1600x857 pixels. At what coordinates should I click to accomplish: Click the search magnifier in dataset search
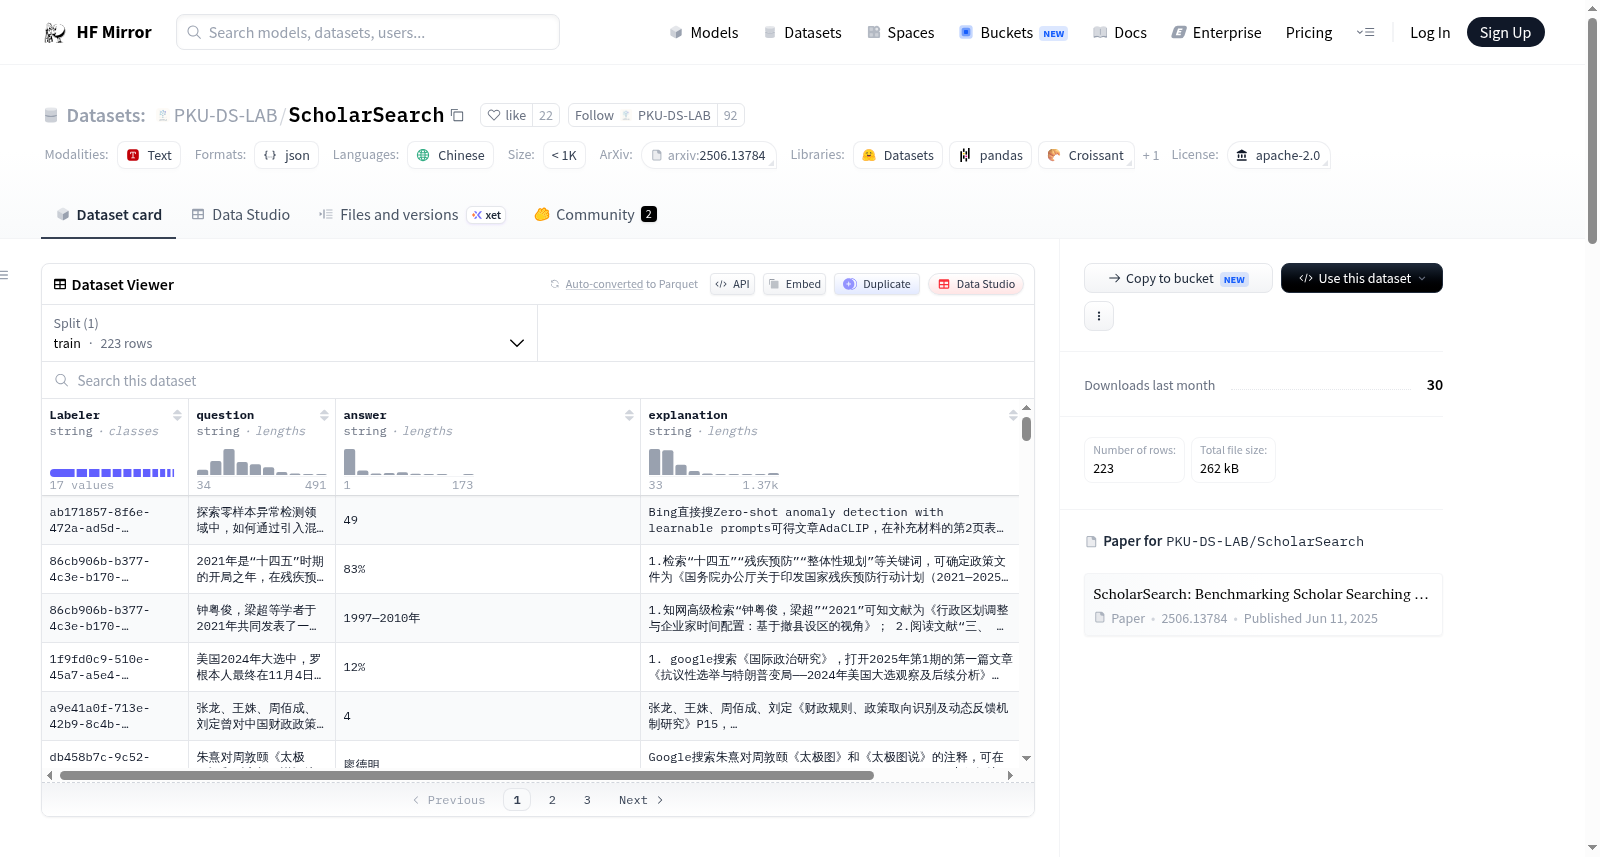(x=62, y=380)
